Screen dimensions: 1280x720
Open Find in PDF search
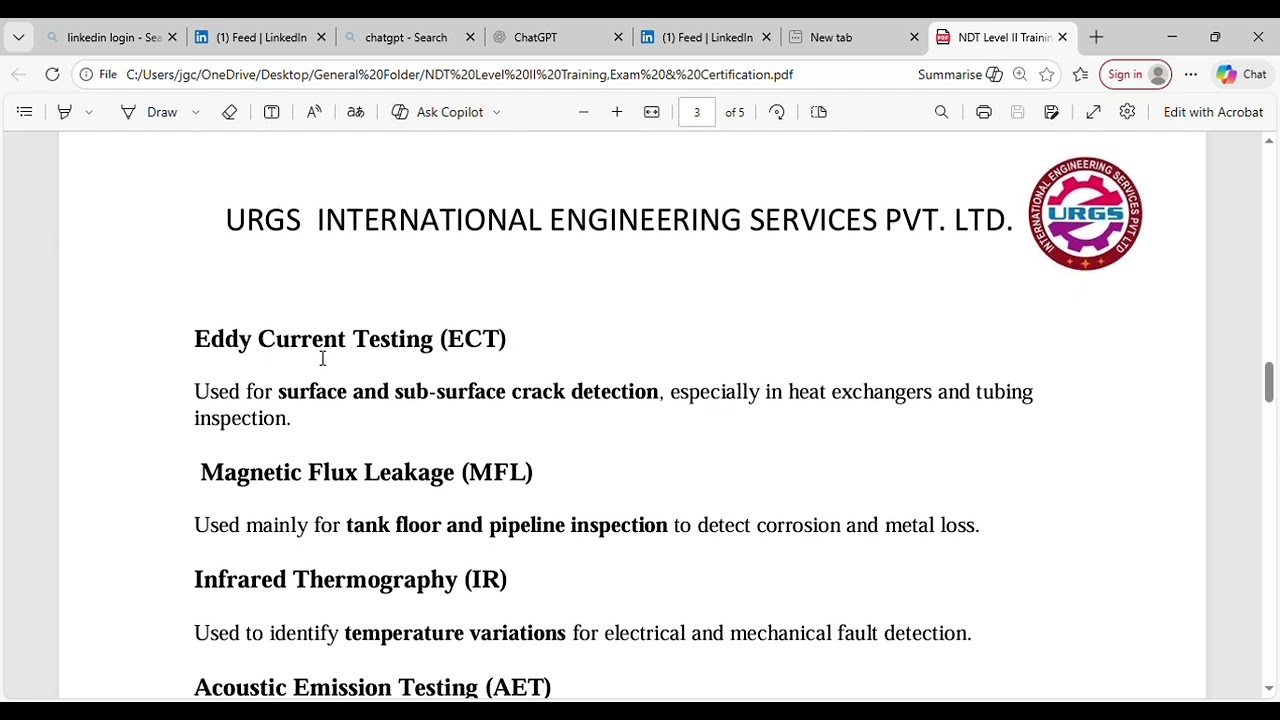941,112
